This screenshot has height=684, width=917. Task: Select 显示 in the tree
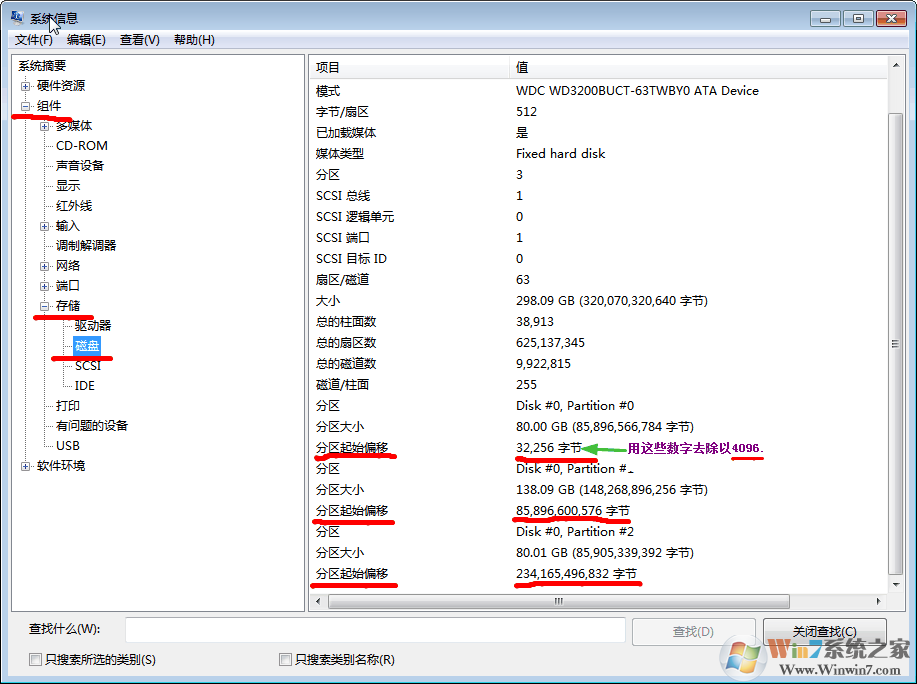coord(68,186)
